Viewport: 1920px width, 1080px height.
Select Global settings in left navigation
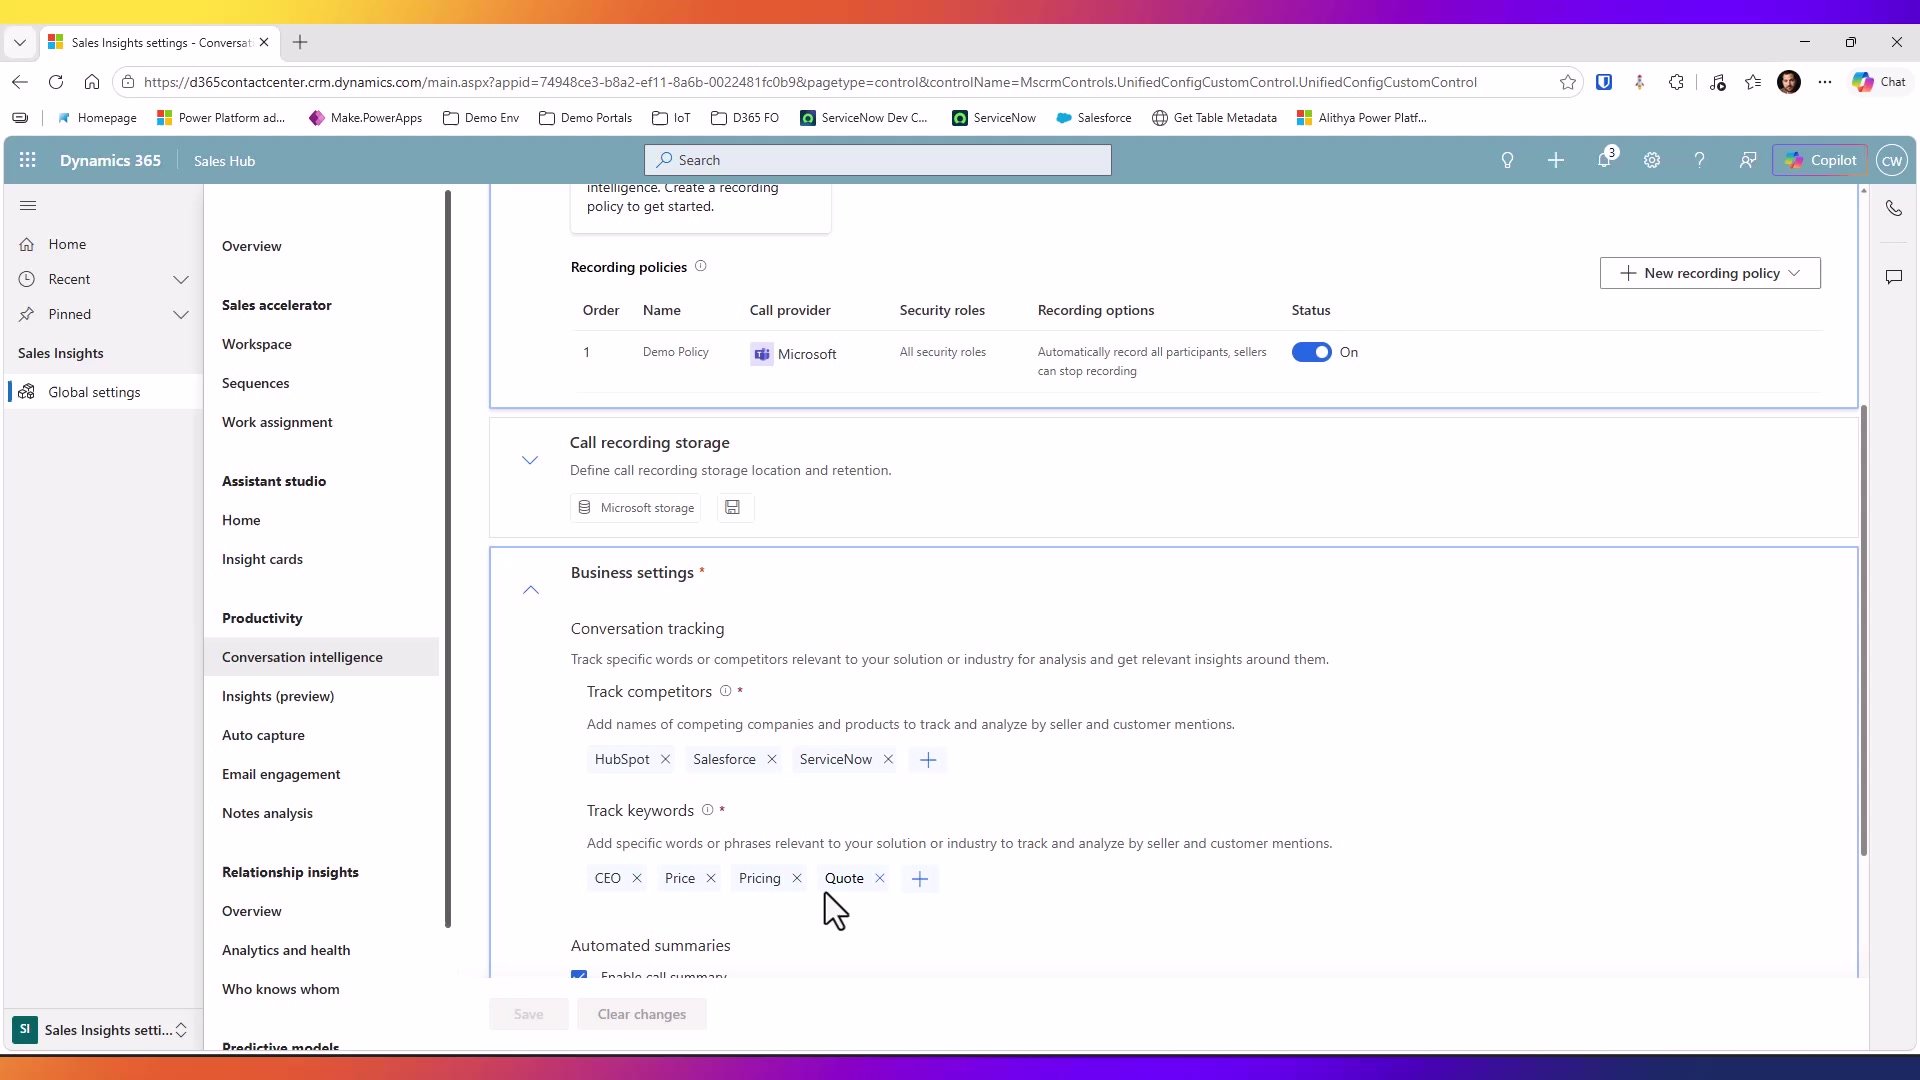(x=104, y=392)
